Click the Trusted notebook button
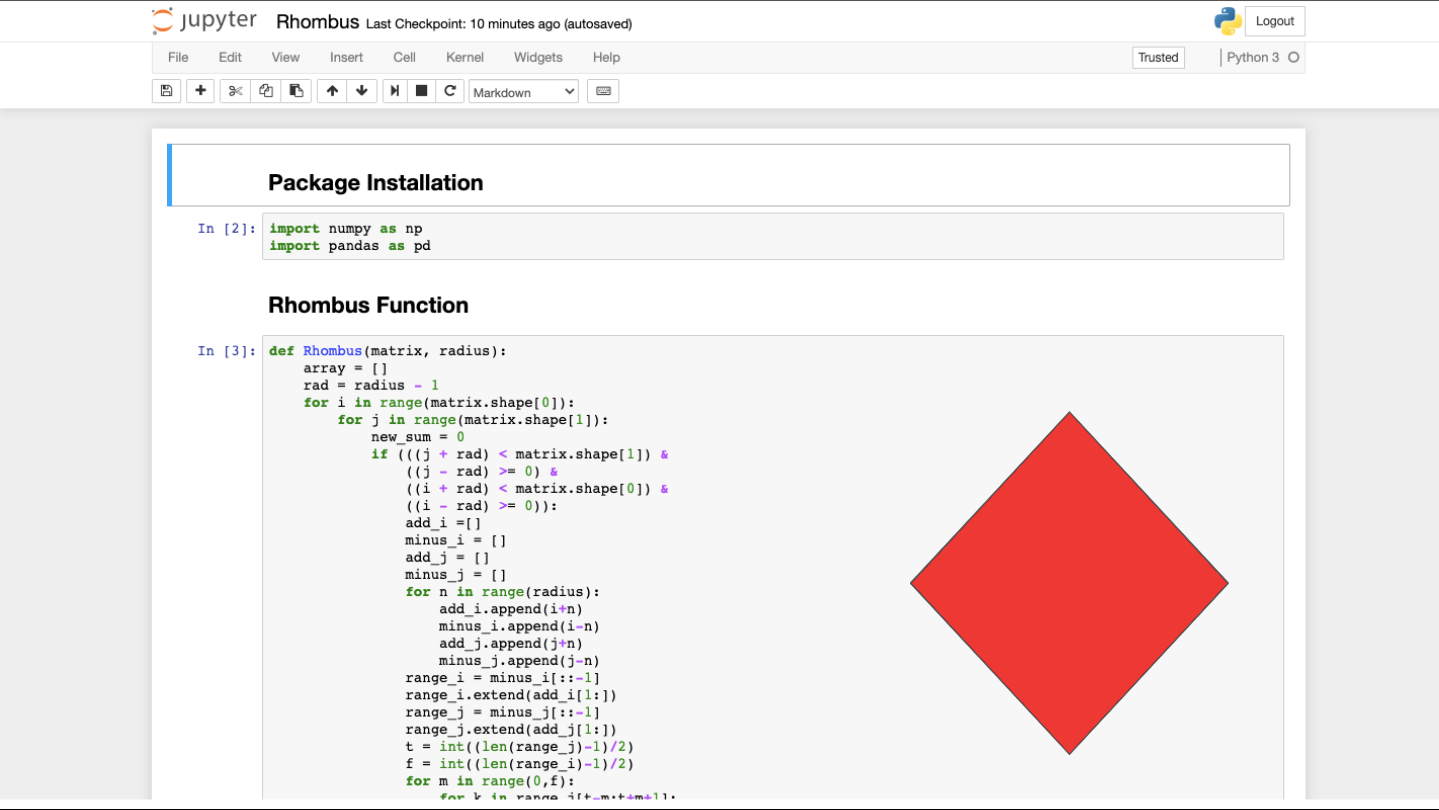This screenshot has height=810, width=1439. 1157,57
